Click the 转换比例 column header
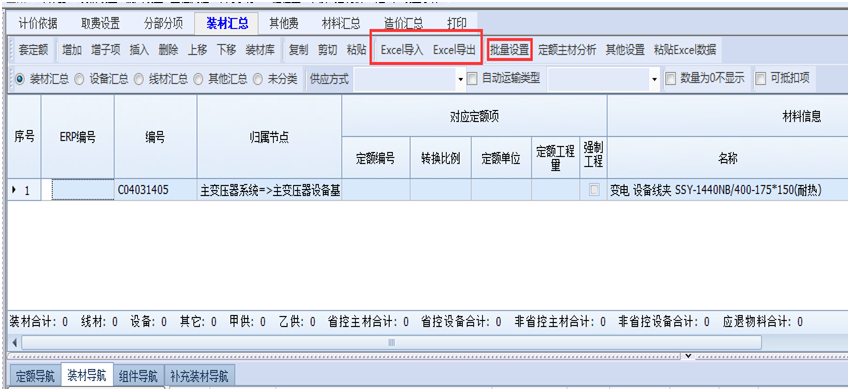 pos(441,158)
